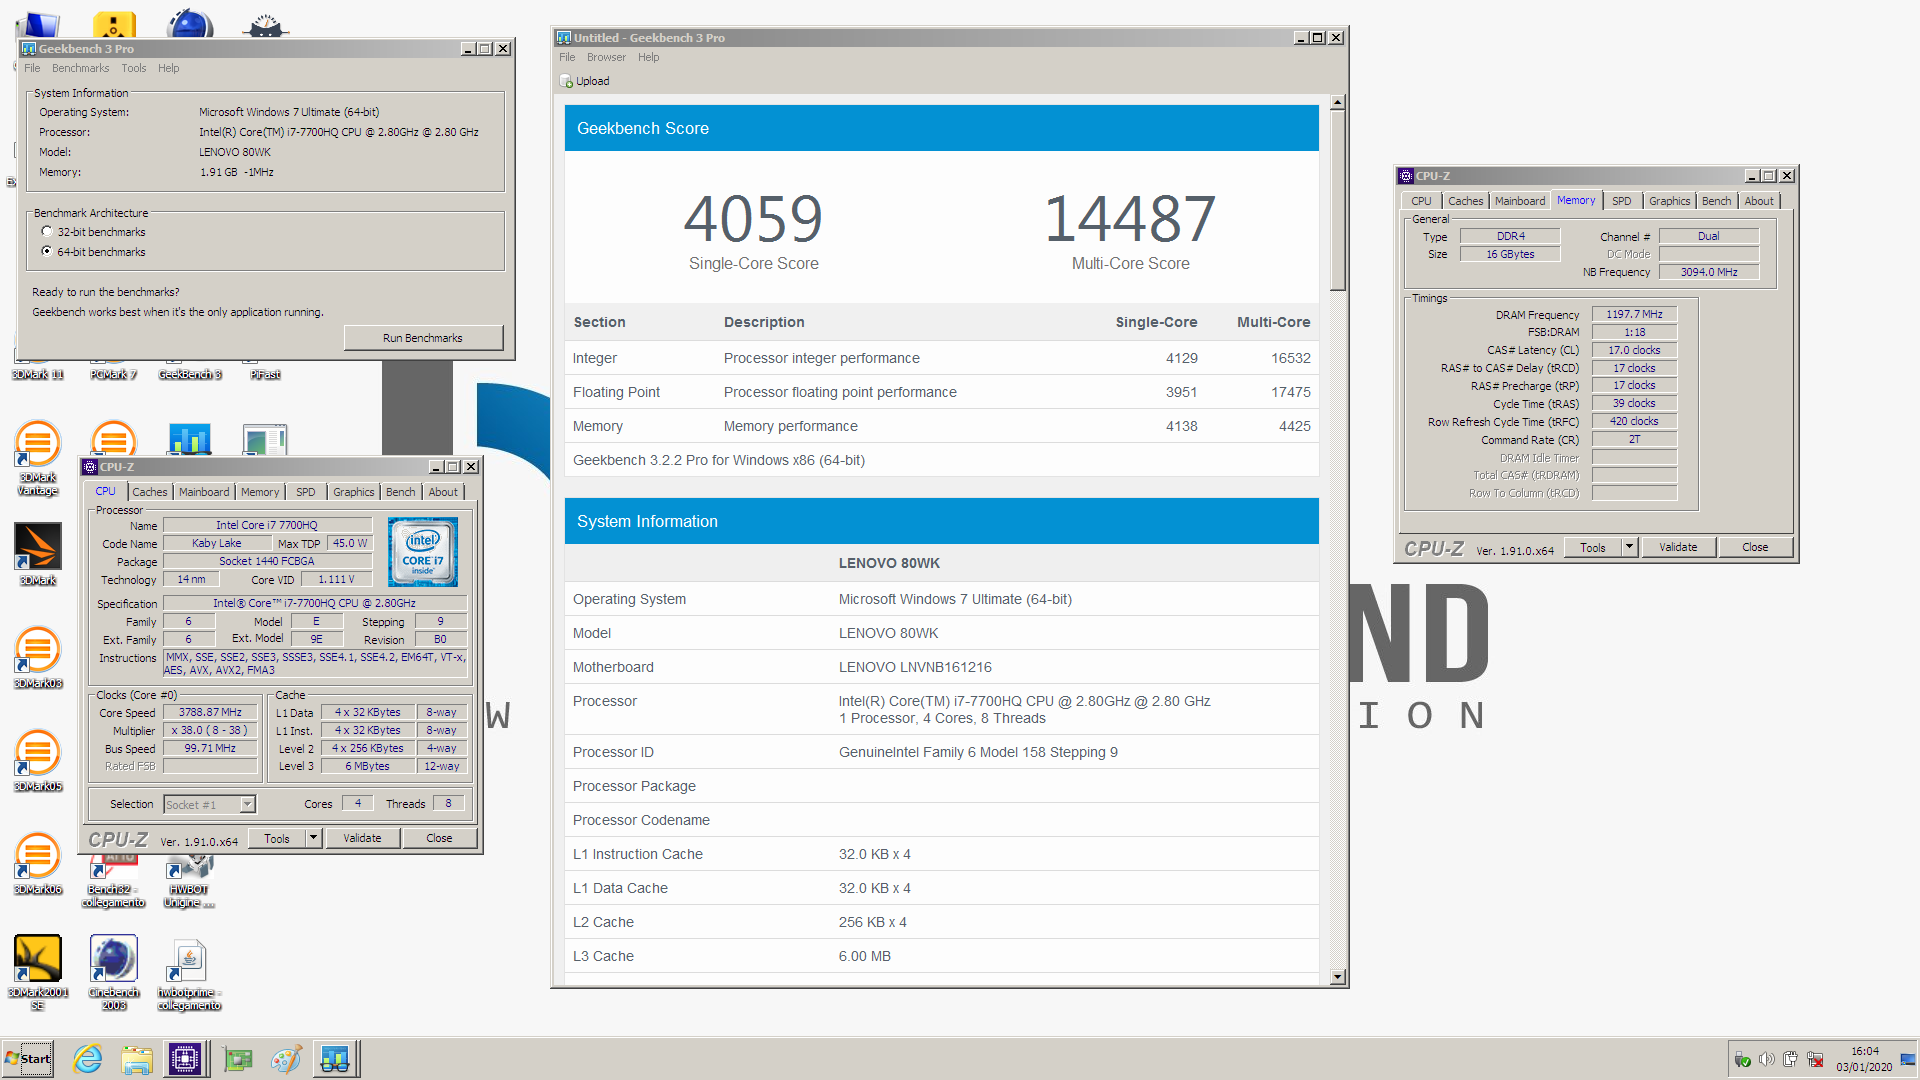Click the Memory performance row in results

(941, 426)
